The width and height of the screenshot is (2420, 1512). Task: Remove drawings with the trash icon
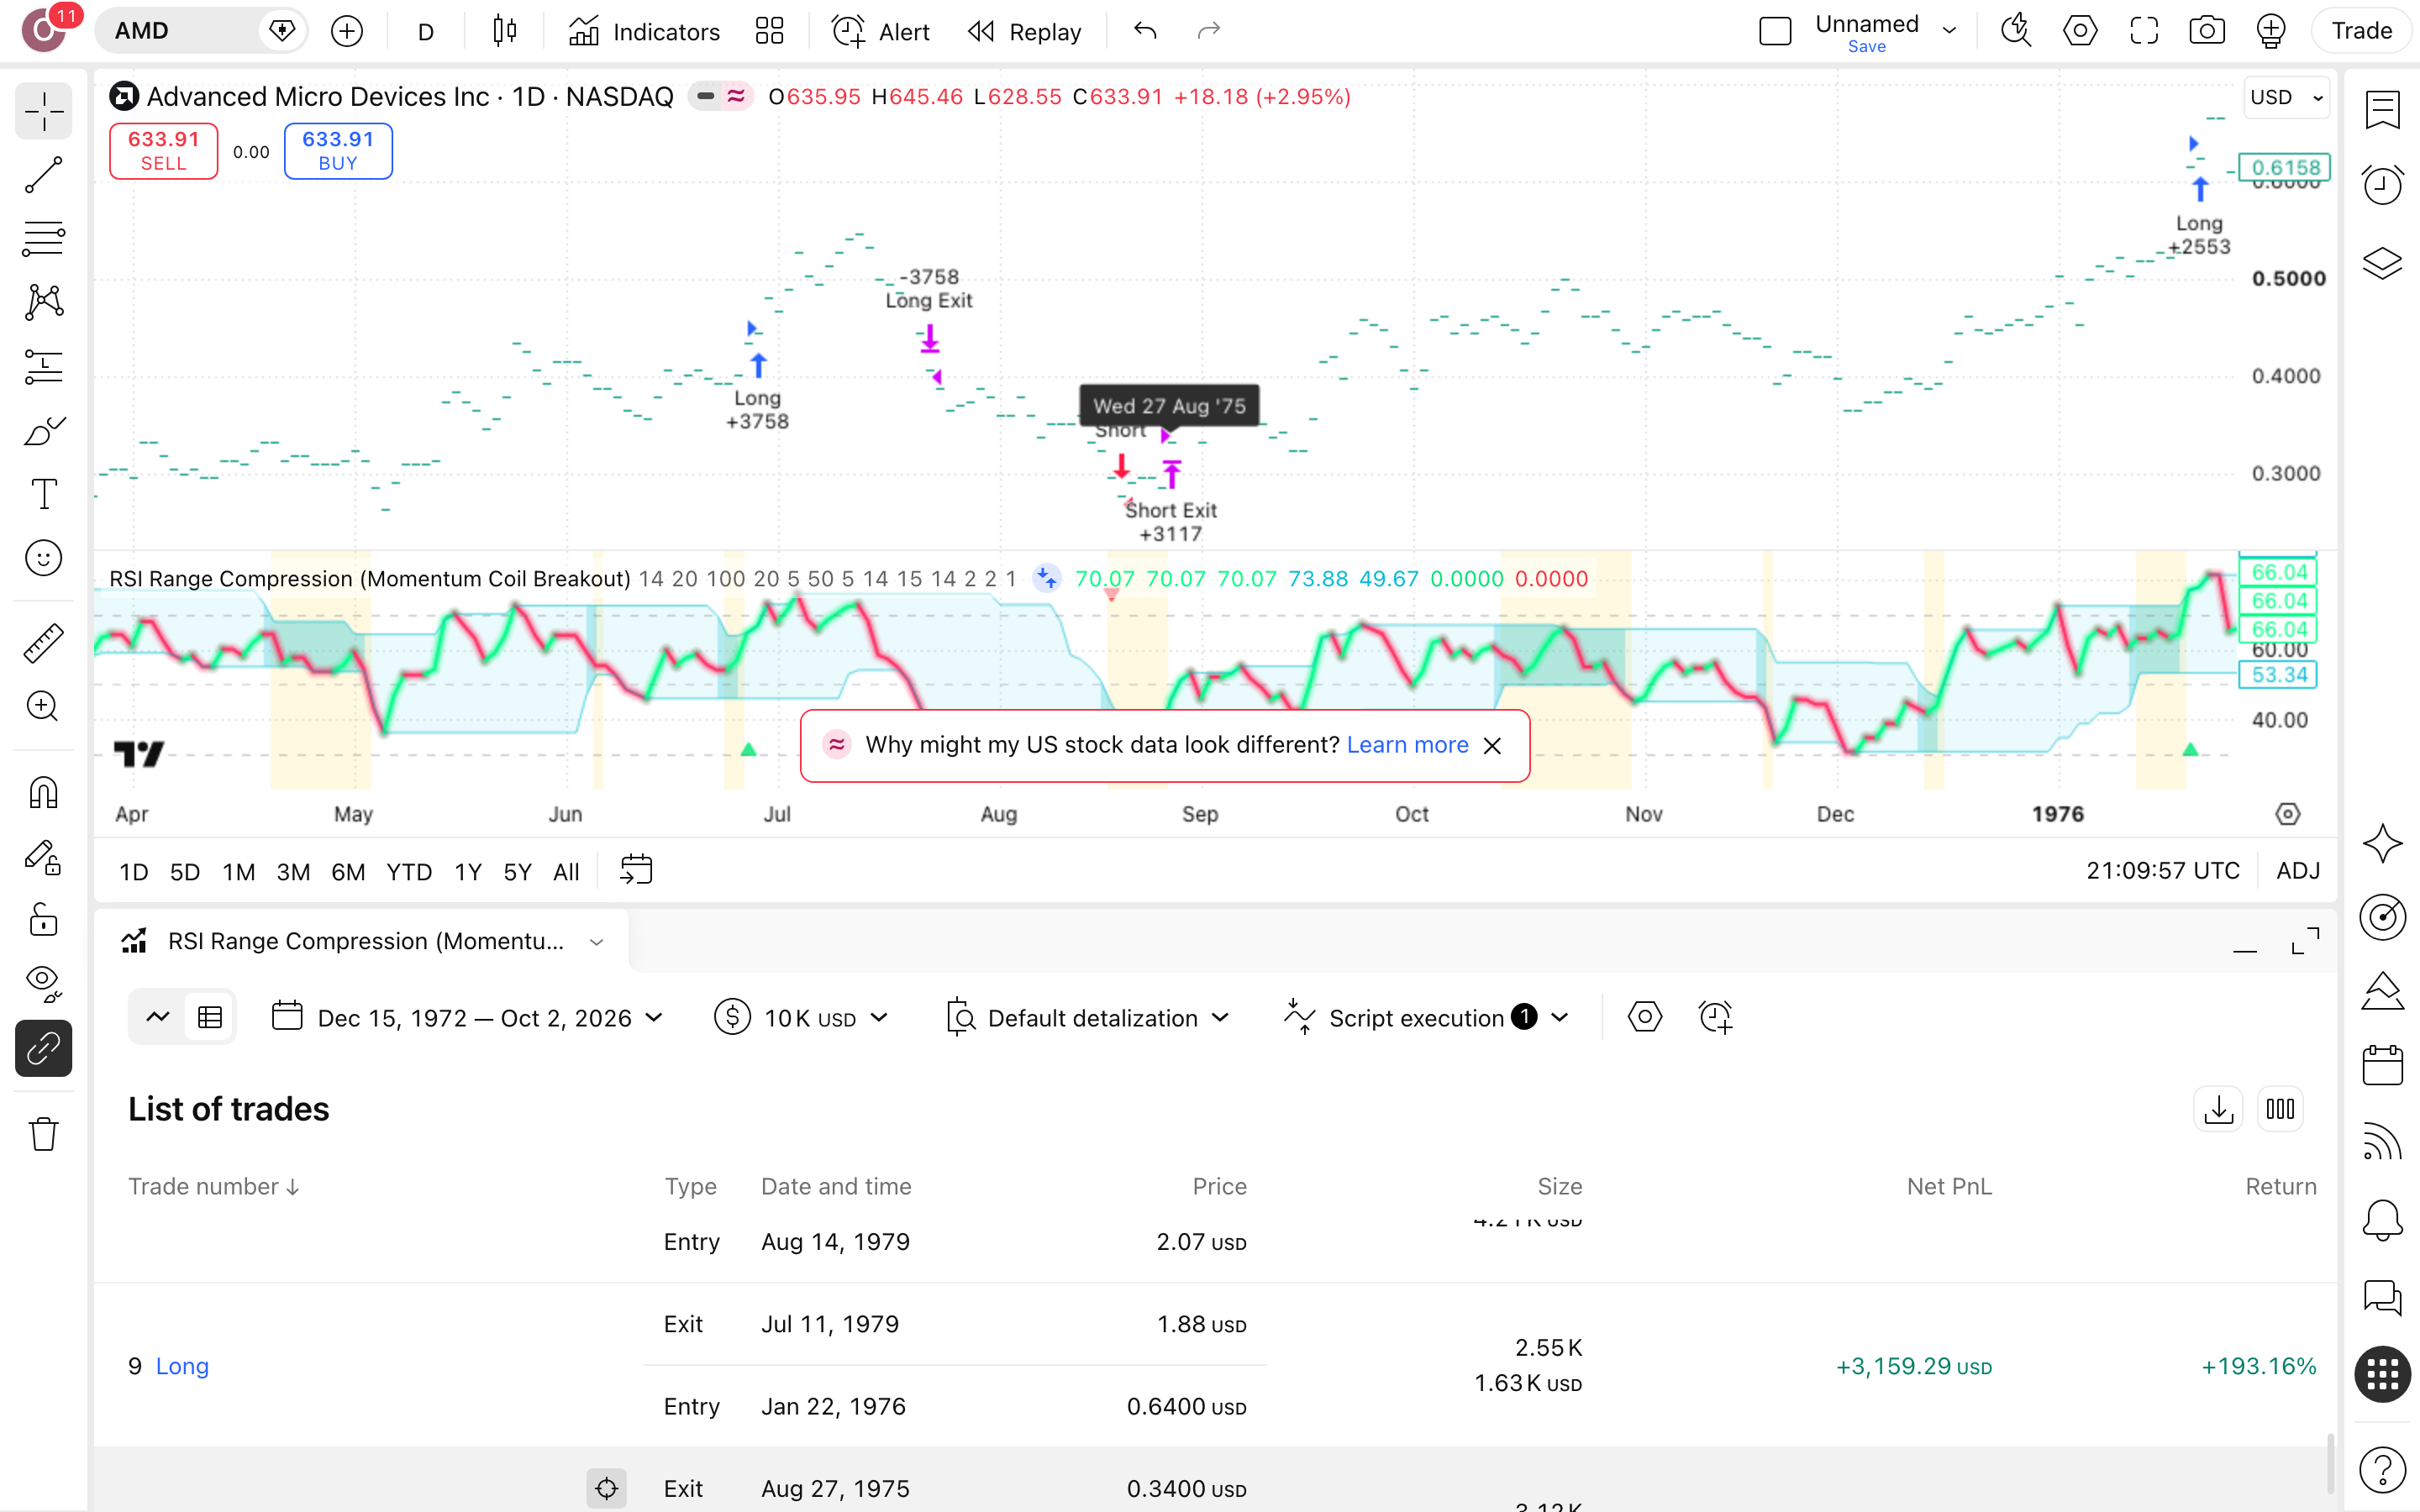(x=43, y=1134)
